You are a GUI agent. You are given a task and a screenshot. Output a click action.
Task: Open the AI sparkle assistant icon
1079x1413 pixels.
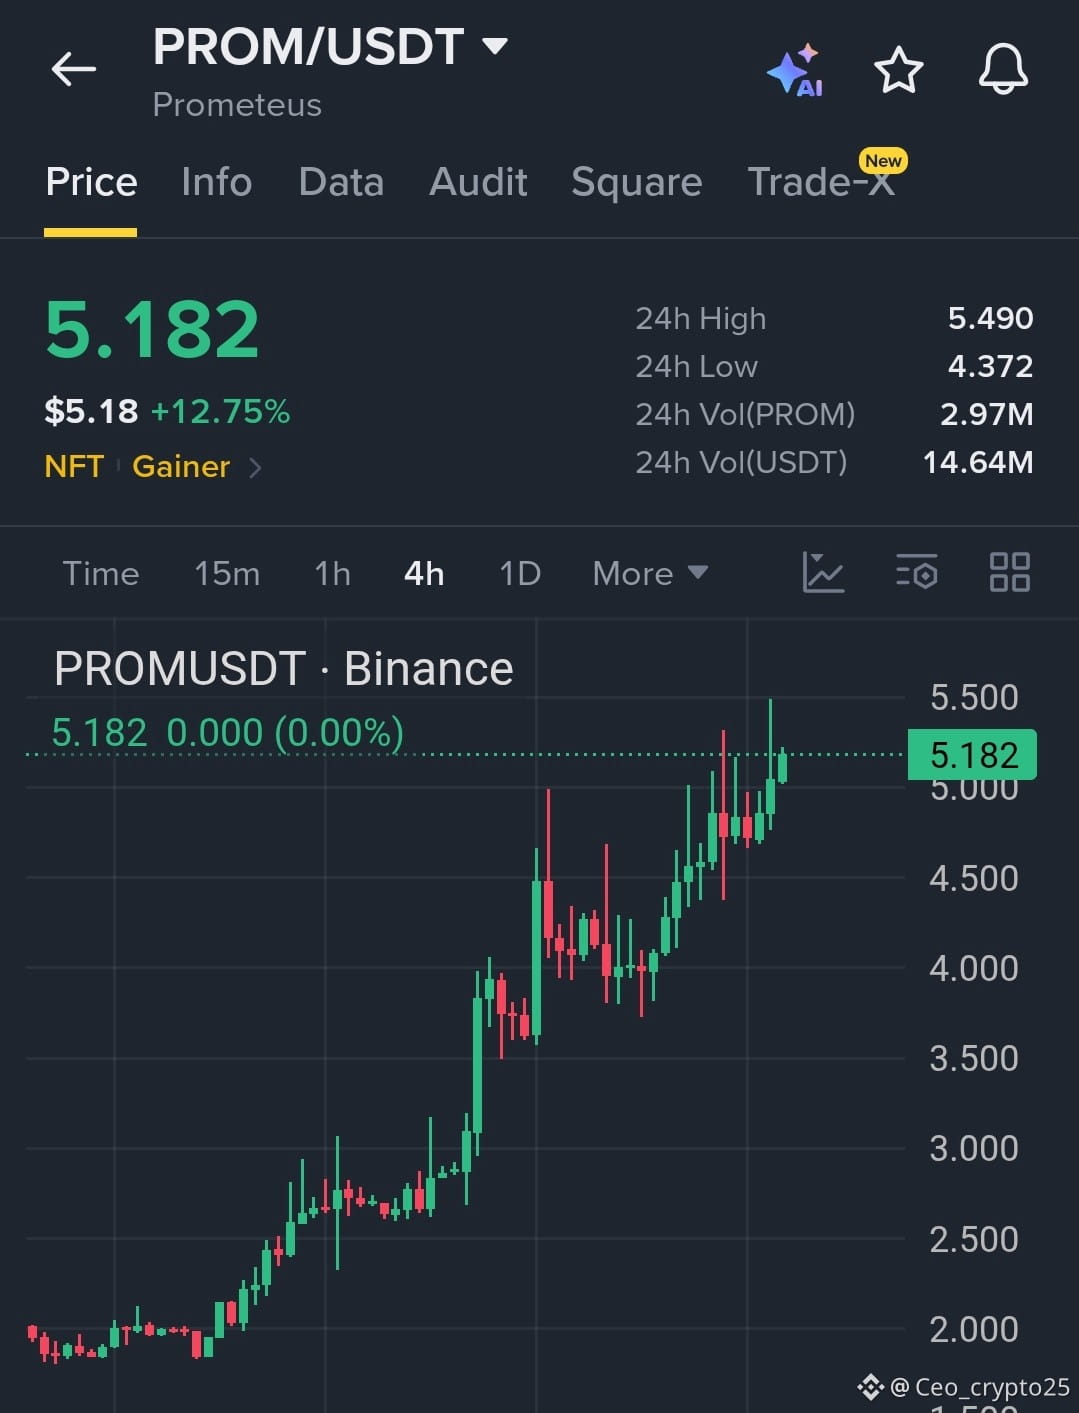click(795, 70)
